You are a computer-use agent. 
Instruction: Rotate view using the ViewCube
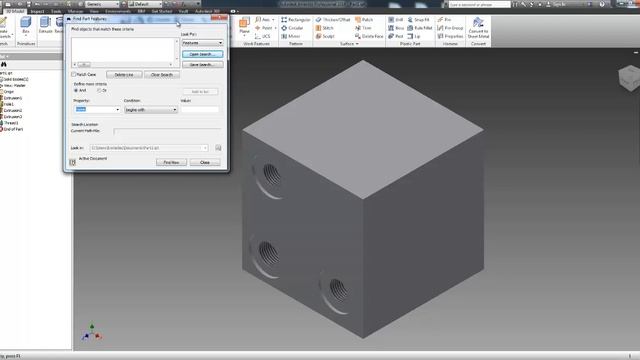pyautogui.click(x=629, y=78)
